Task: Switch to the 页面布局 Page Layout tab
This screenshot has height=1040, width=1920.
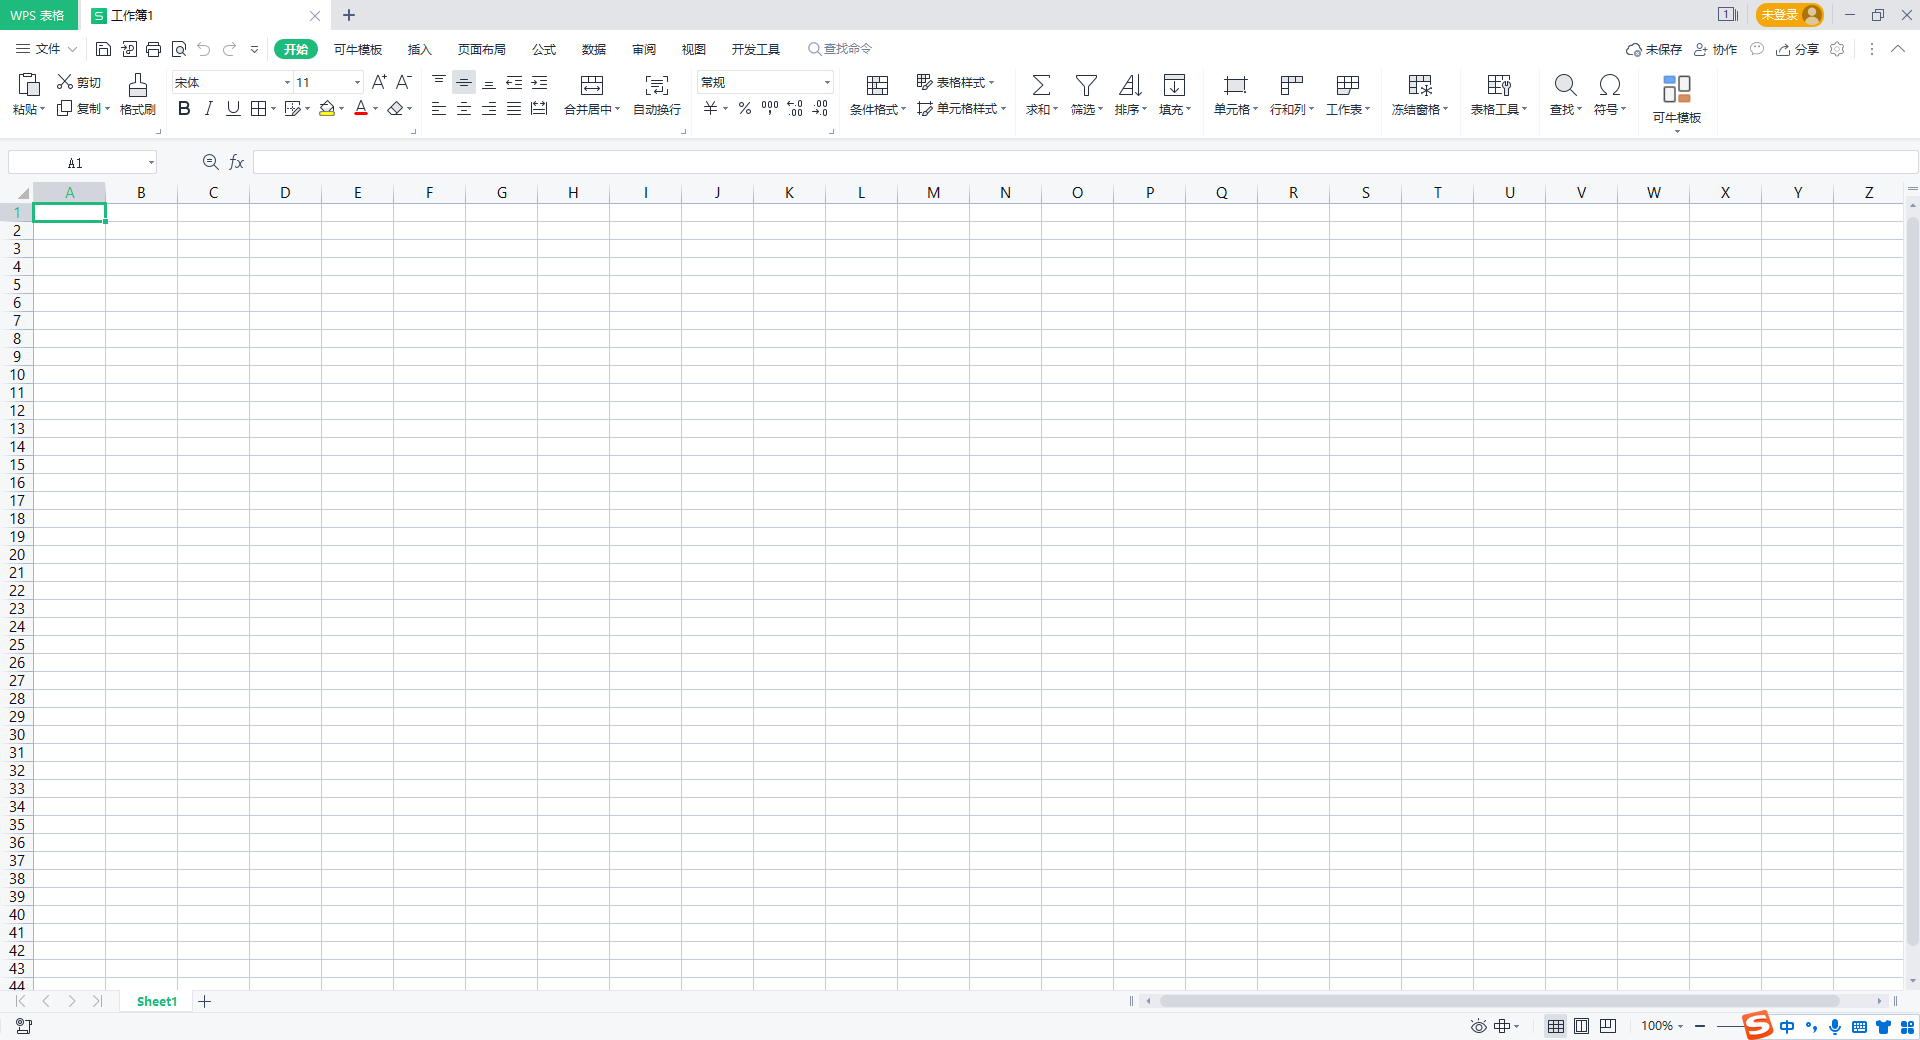Action: click(481, 49)
